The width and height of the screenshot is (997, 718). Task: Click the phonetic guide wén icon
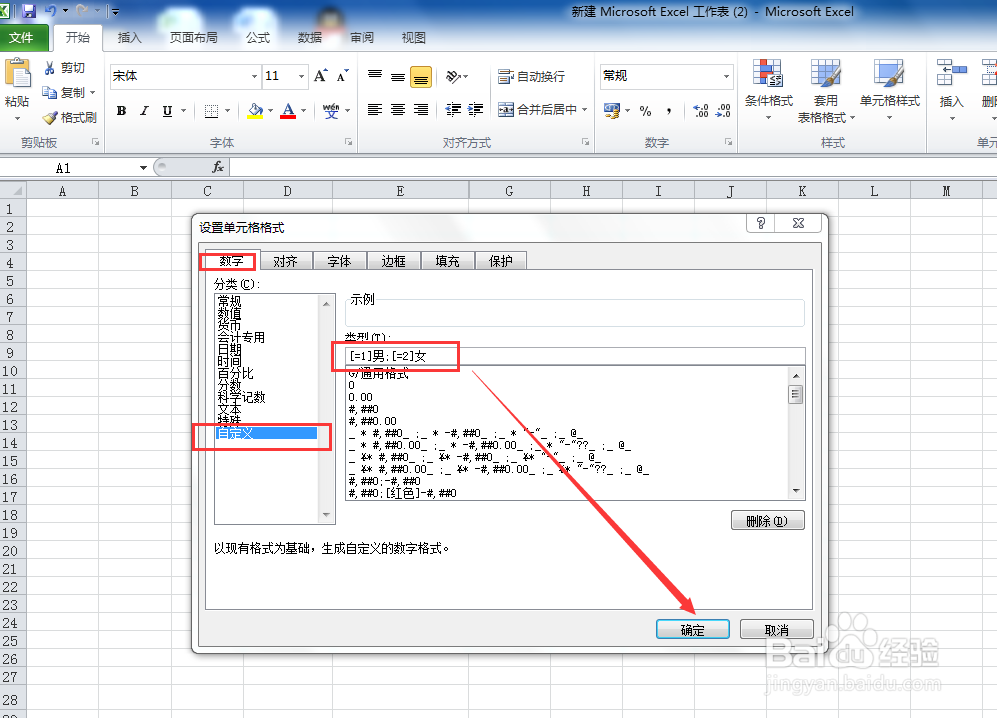[x=331, y=111]
